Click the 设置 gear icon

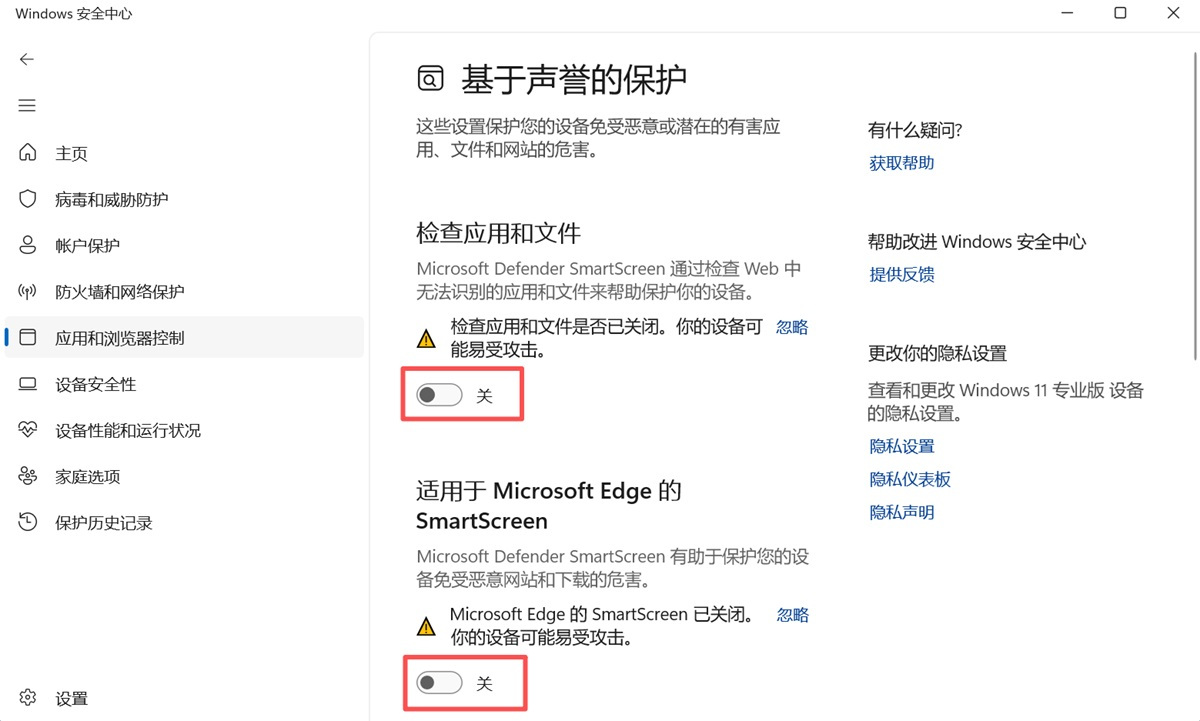[28, 698]
